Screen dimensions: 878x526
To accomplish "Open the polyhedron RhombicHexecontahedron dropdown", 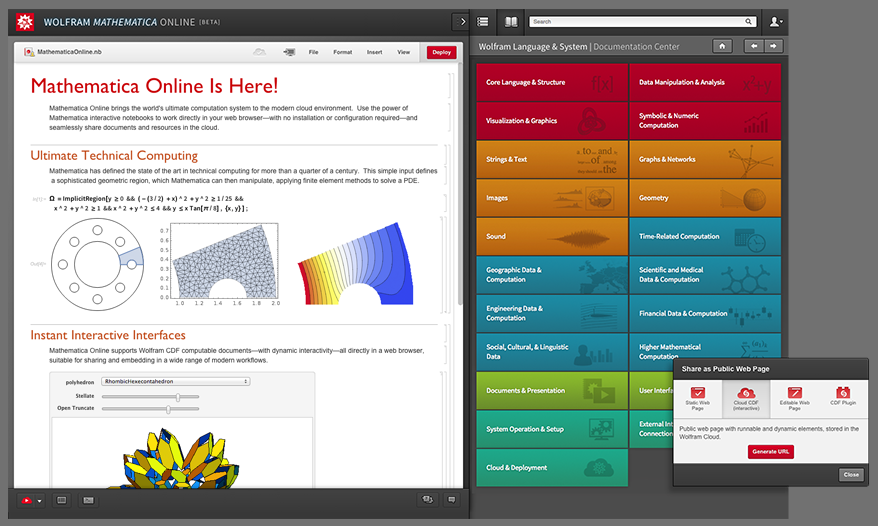I will [175, 381].
